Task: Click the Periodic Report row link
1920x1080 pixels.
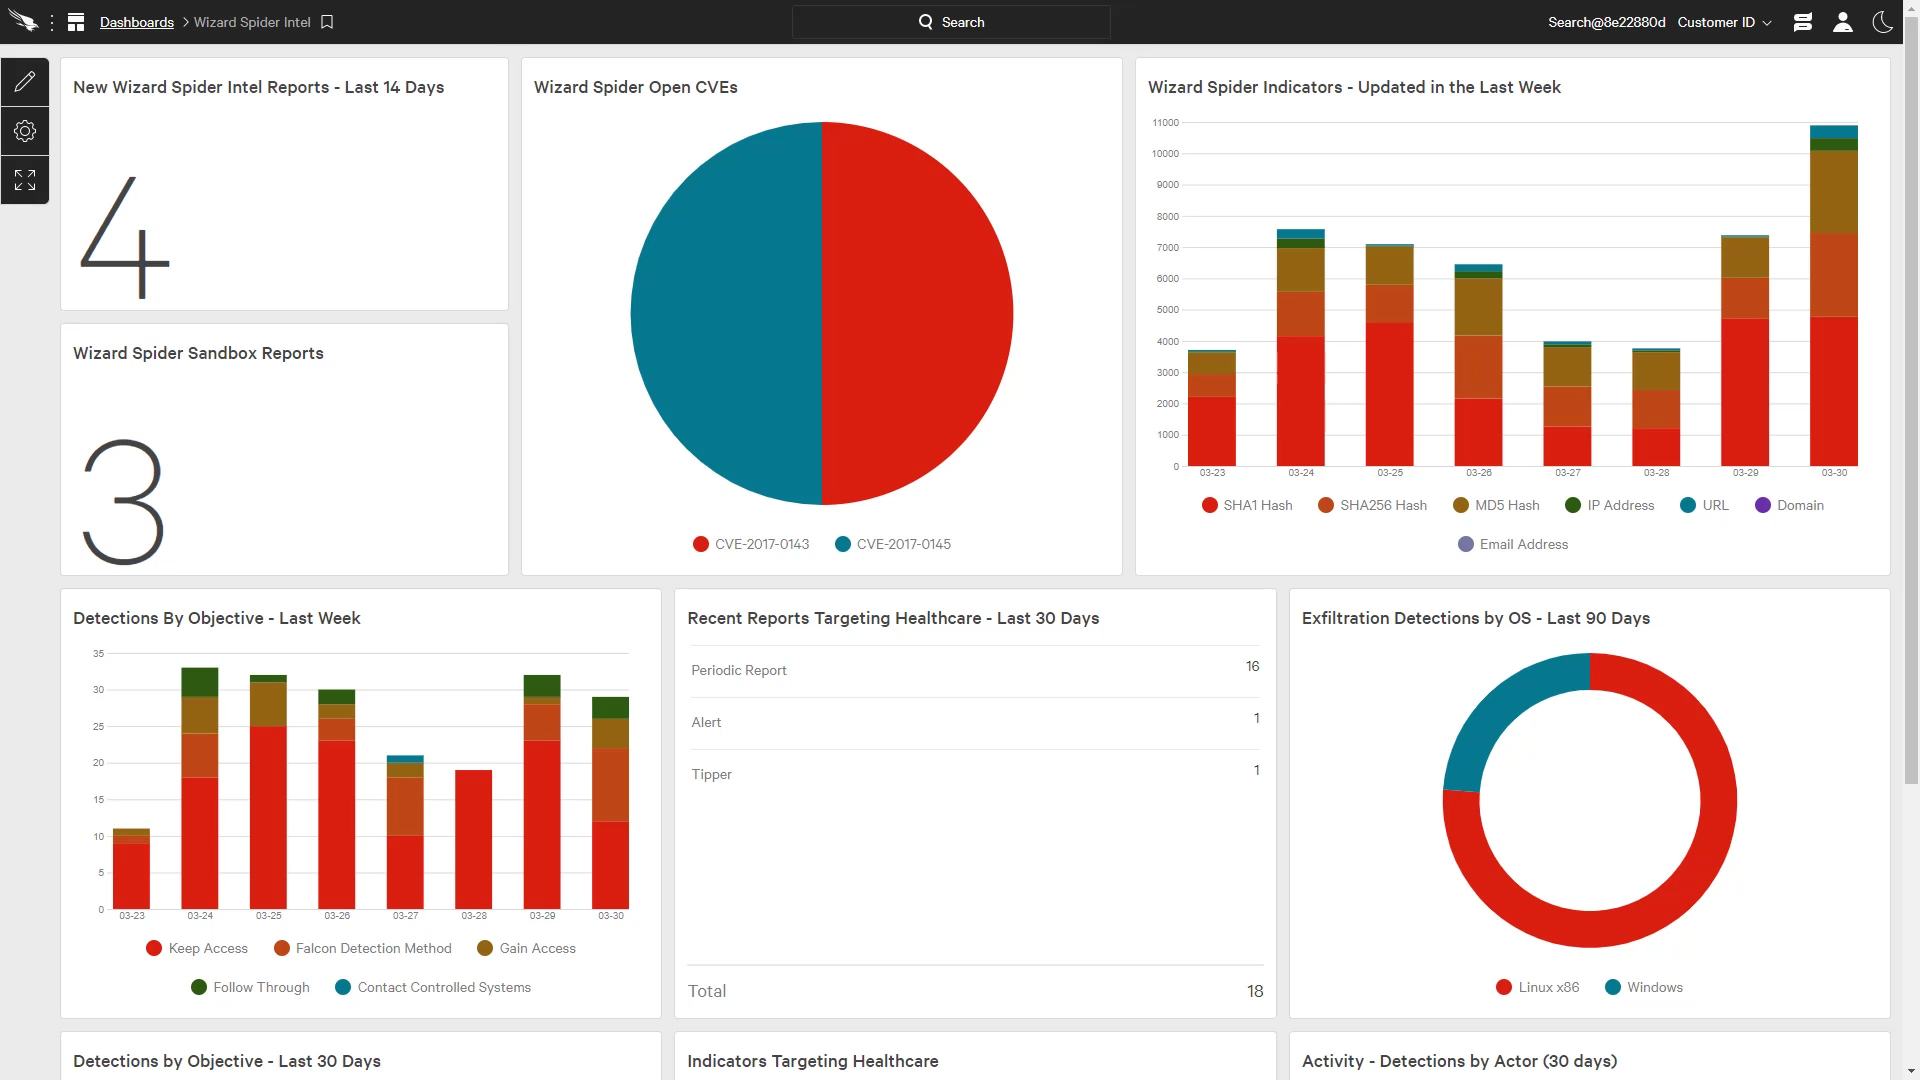Action: 975,669
